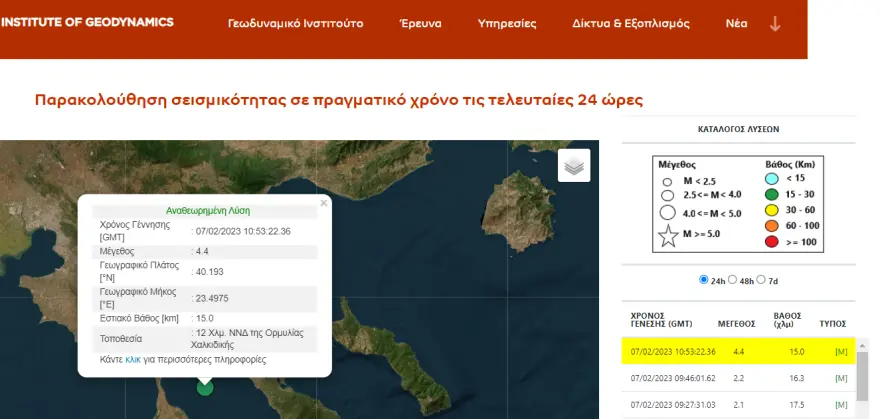880x419 pixels.
Task: Click the 'κλικ' link for more information
Action: (x=132, y=359)
